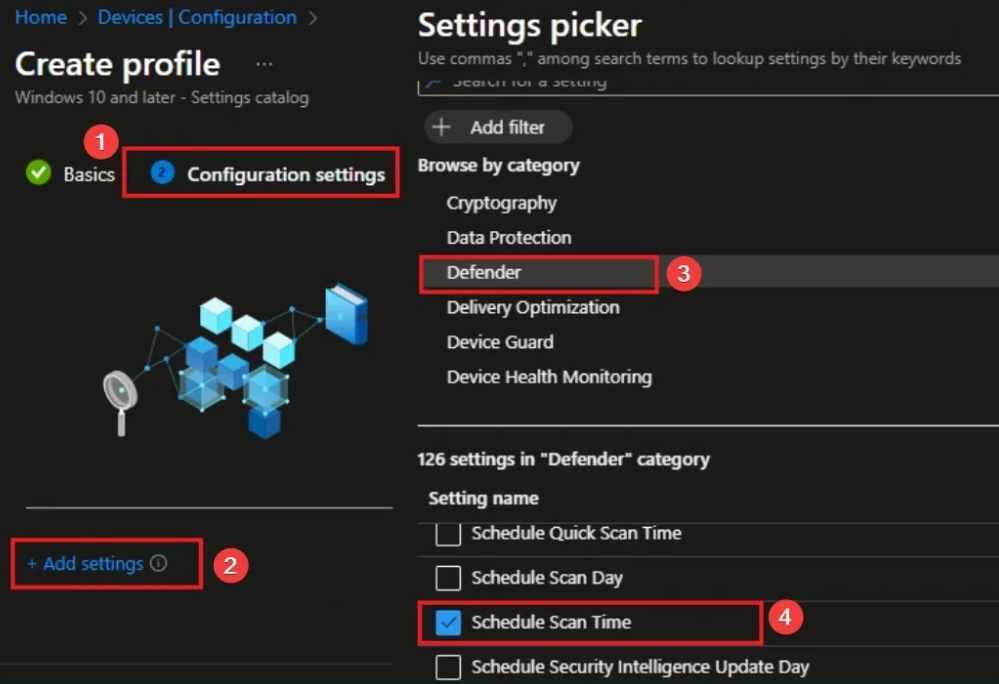Click the info icon beside Add settings
The width and height of the screenshot is (999, 684).
[x=158, y=563]
